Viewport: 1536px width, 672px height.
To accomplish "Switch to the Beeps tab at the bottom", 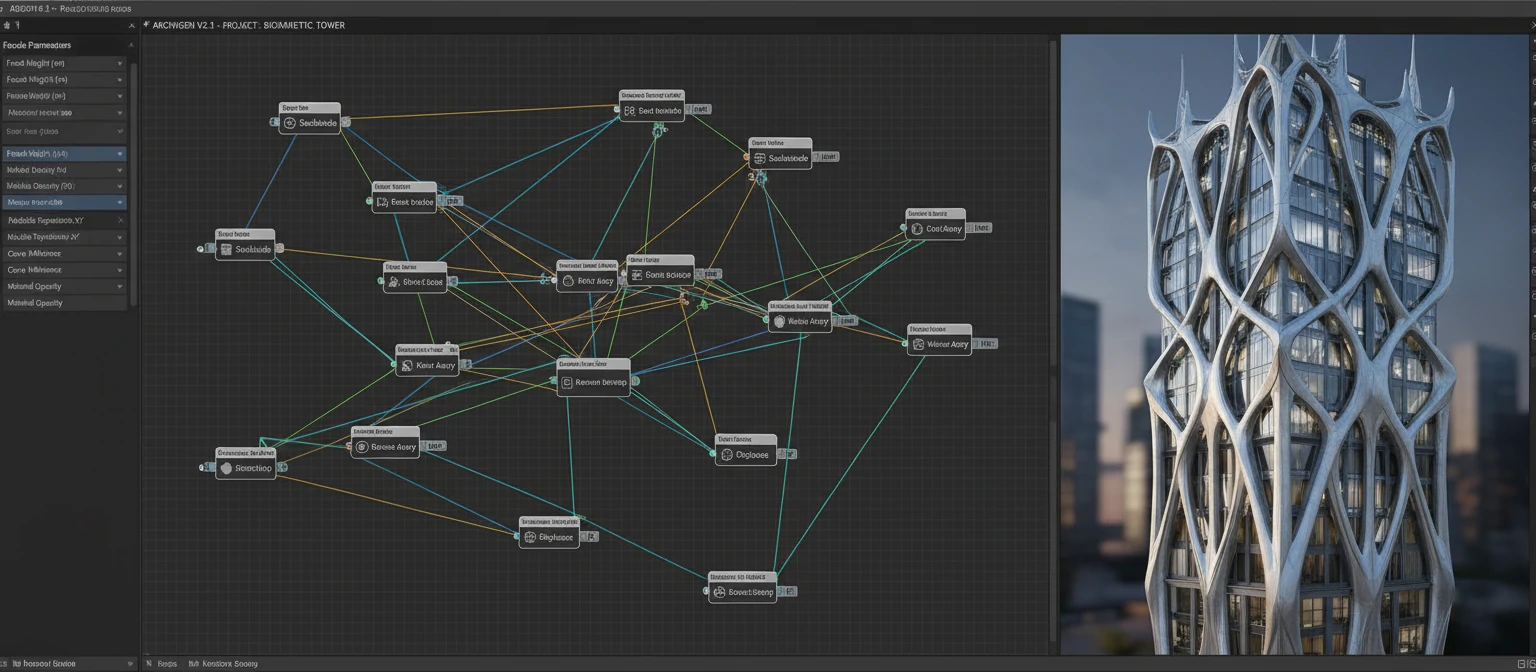I will 167,663.
